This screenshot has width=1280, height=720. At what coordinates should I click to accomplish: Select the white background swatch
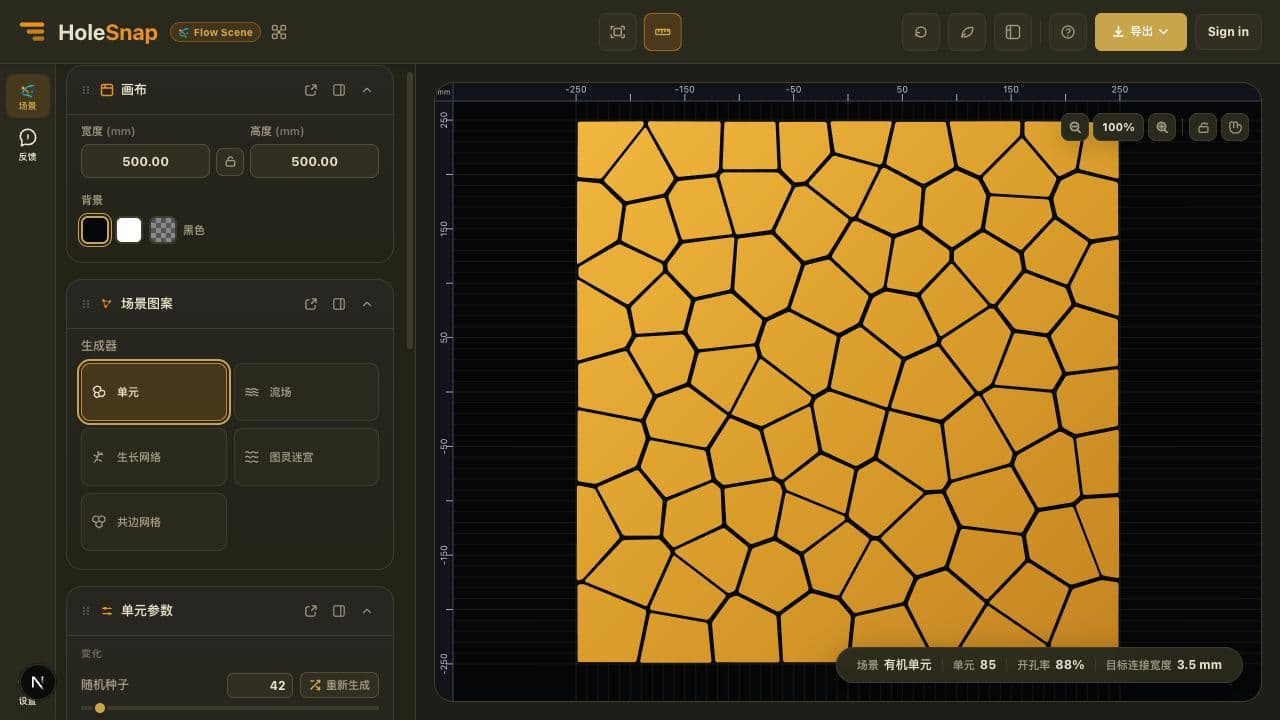pos(129,230)
